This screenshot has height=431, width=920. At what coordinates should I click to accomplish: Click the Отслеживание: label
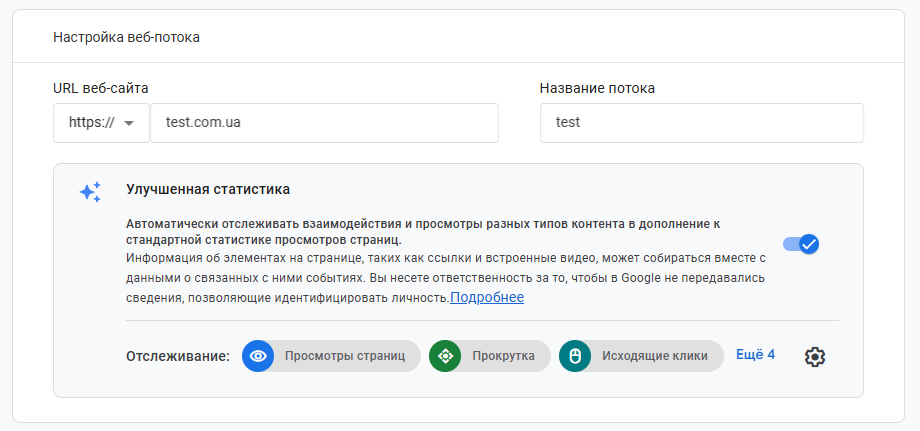click(x=178, y=357)
